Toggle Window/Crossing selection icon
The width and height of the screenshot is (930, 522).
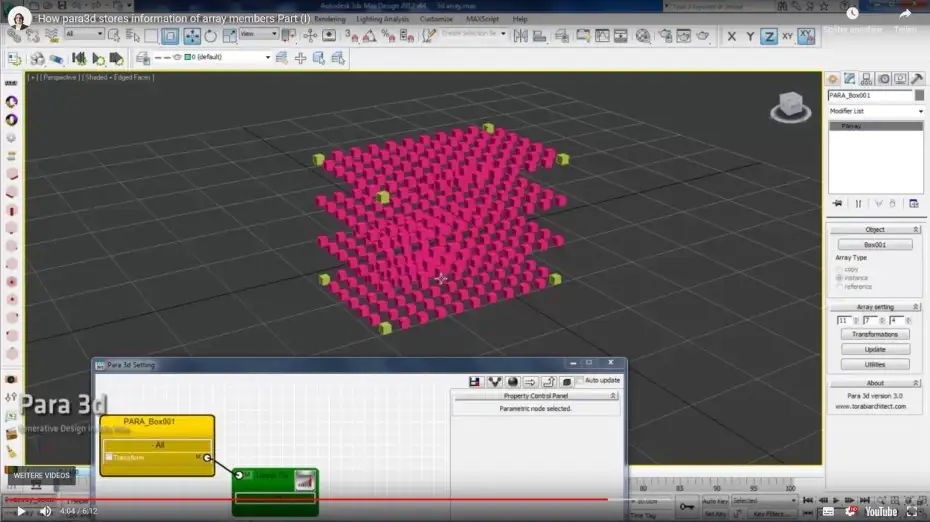[170, 36]
